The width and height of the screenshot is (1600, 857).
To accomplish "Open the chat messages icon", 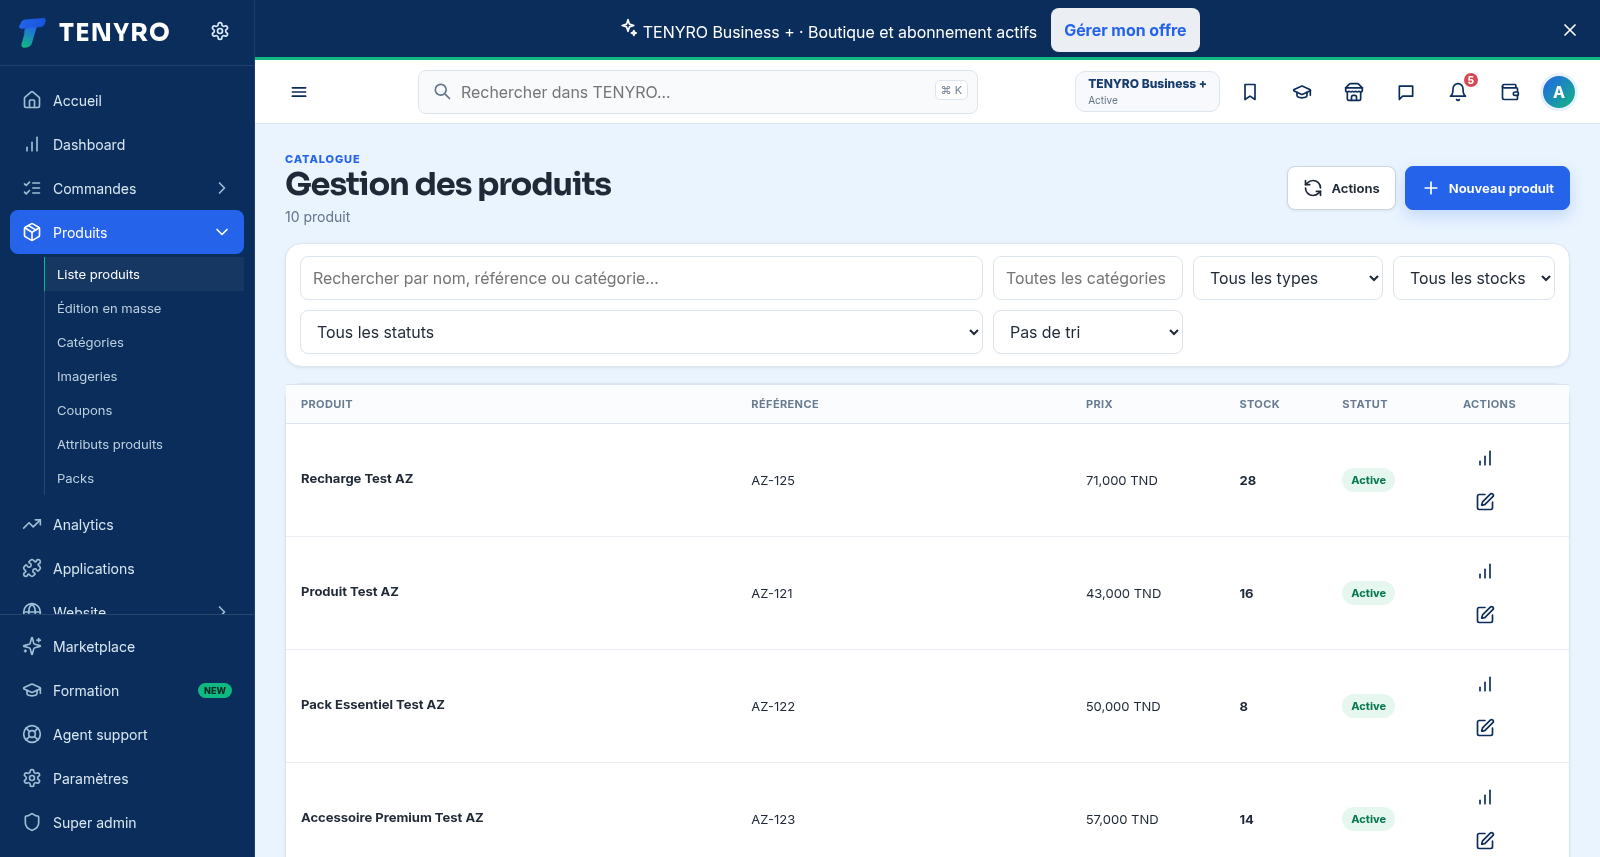I will (1406, 92).
